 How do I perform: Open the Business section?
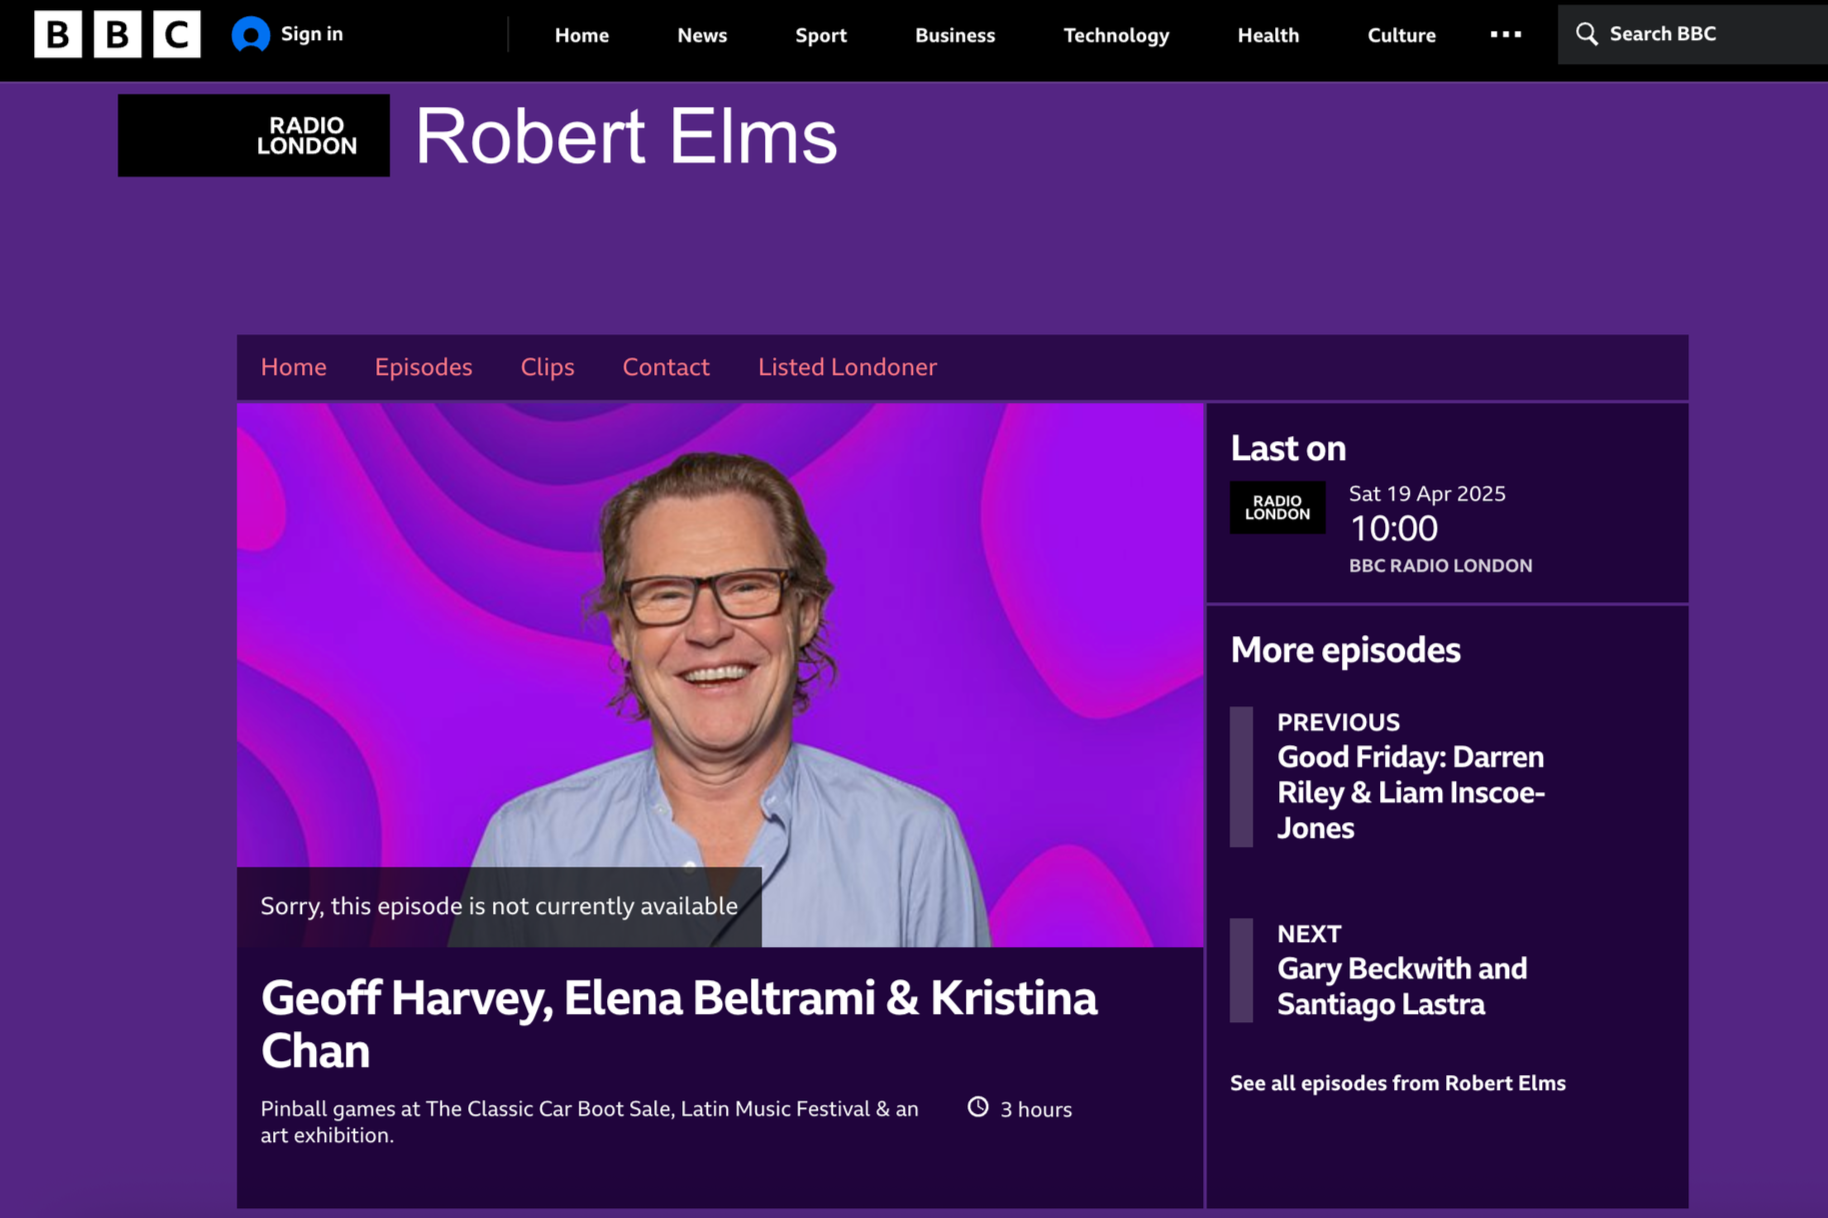(955, 35)
